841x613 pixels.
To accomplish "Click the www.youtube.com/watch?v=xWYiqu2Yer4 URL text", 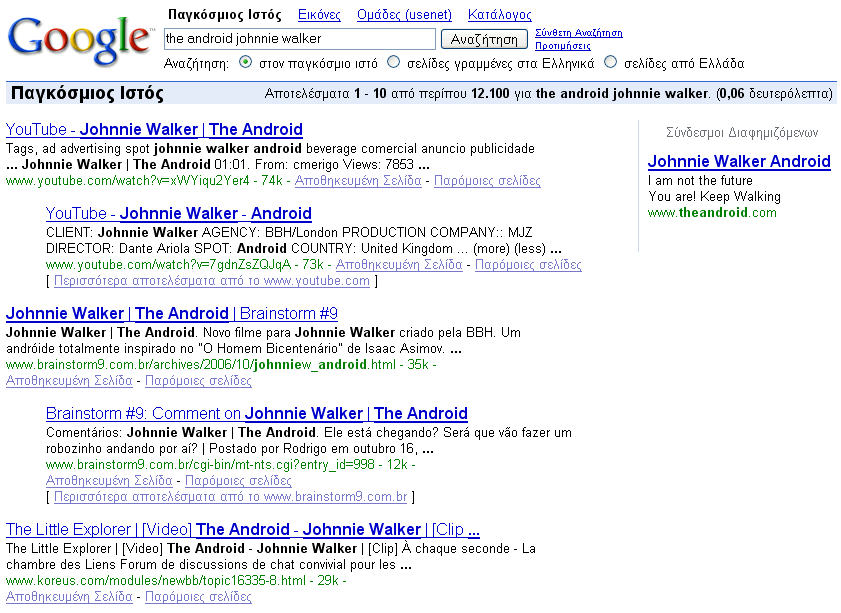I will [128, 181].
